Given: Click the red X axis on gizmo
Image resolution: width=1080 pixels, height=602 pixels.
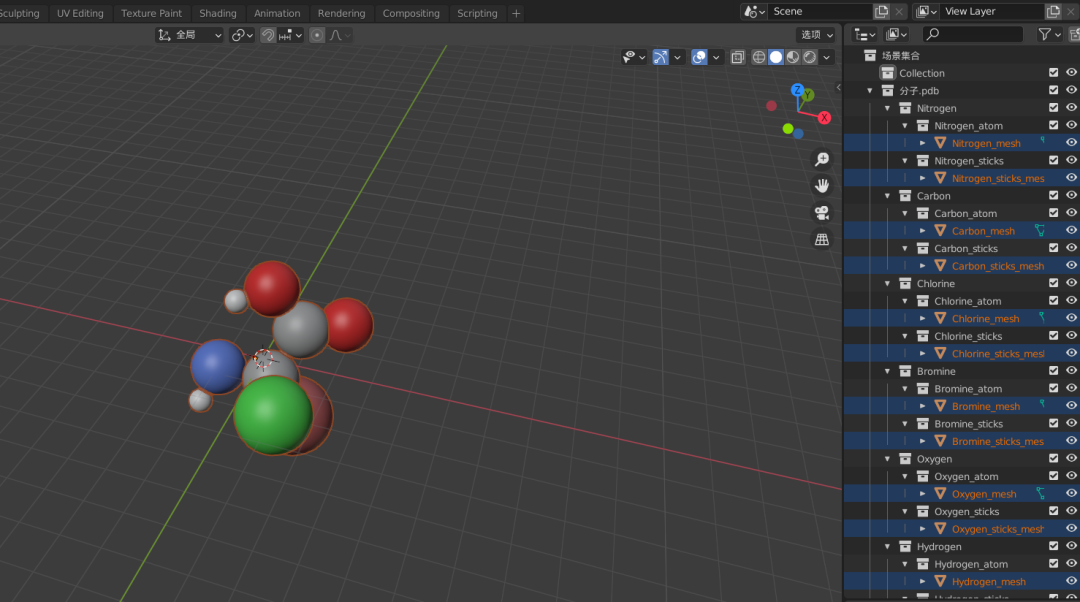Looking at the screenshot, I should (x=824, y=118).
